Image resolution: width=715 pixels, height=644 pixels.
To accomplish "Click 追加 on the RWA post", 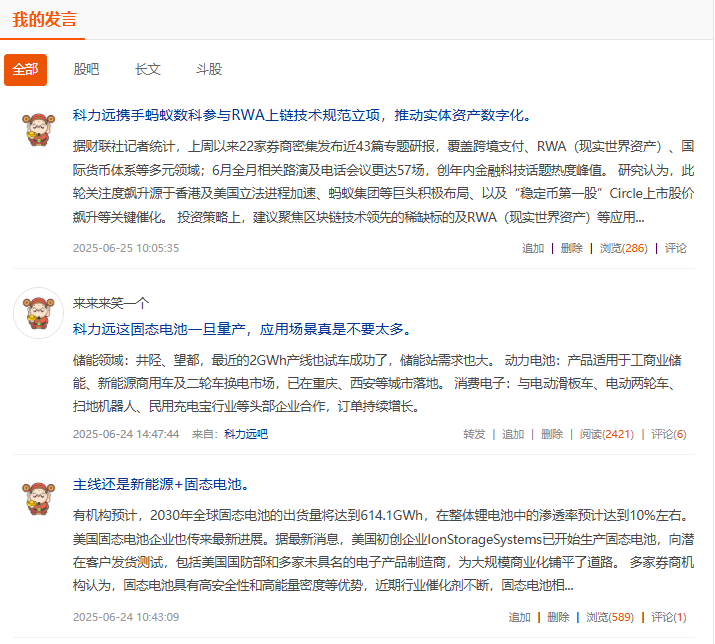I will 533,249.
